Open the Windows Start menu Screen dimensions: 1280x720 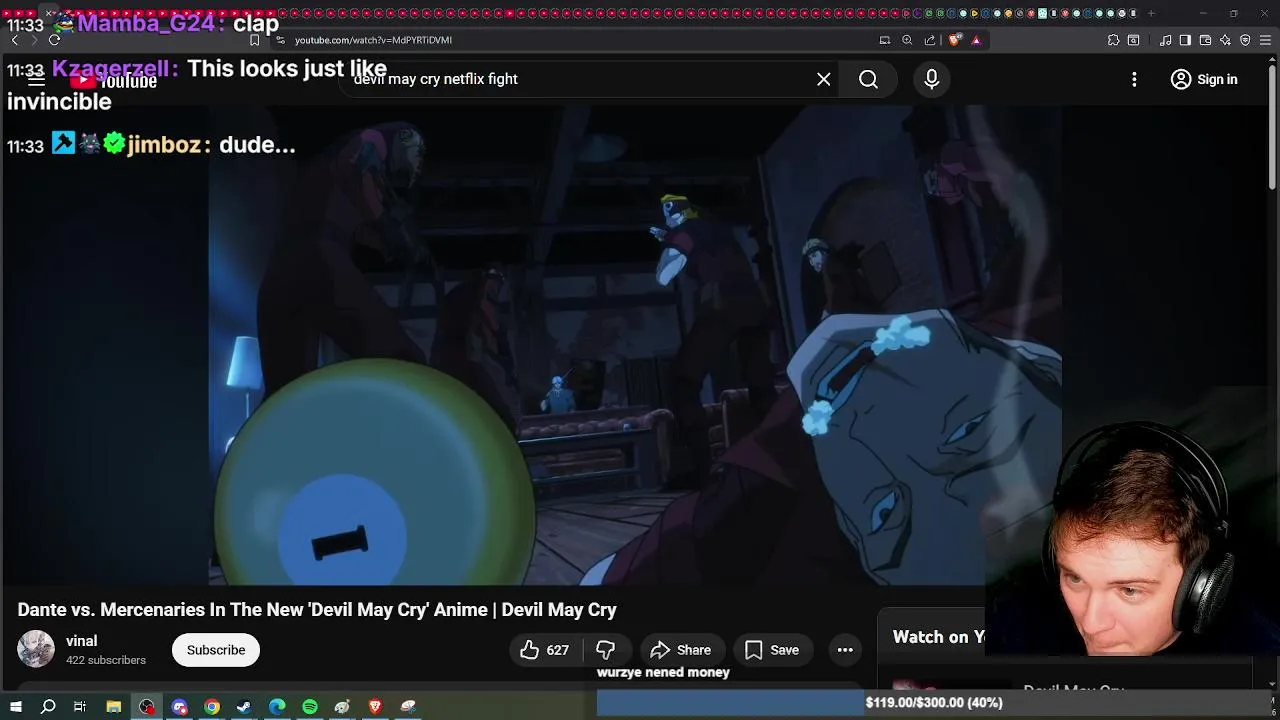(x=16, y=707)
